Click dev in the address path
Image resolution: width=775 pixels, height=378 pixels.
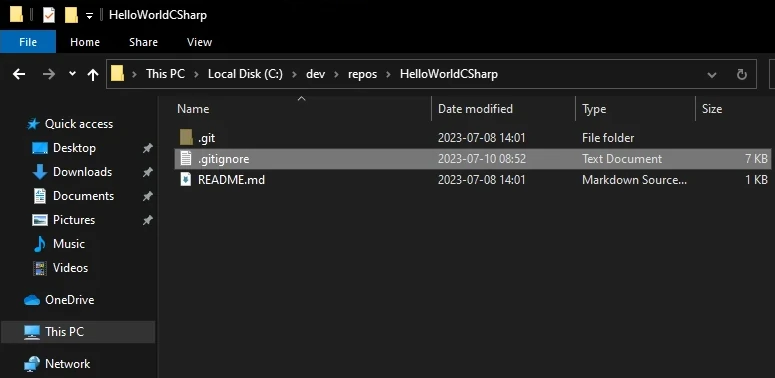point(315,74)
